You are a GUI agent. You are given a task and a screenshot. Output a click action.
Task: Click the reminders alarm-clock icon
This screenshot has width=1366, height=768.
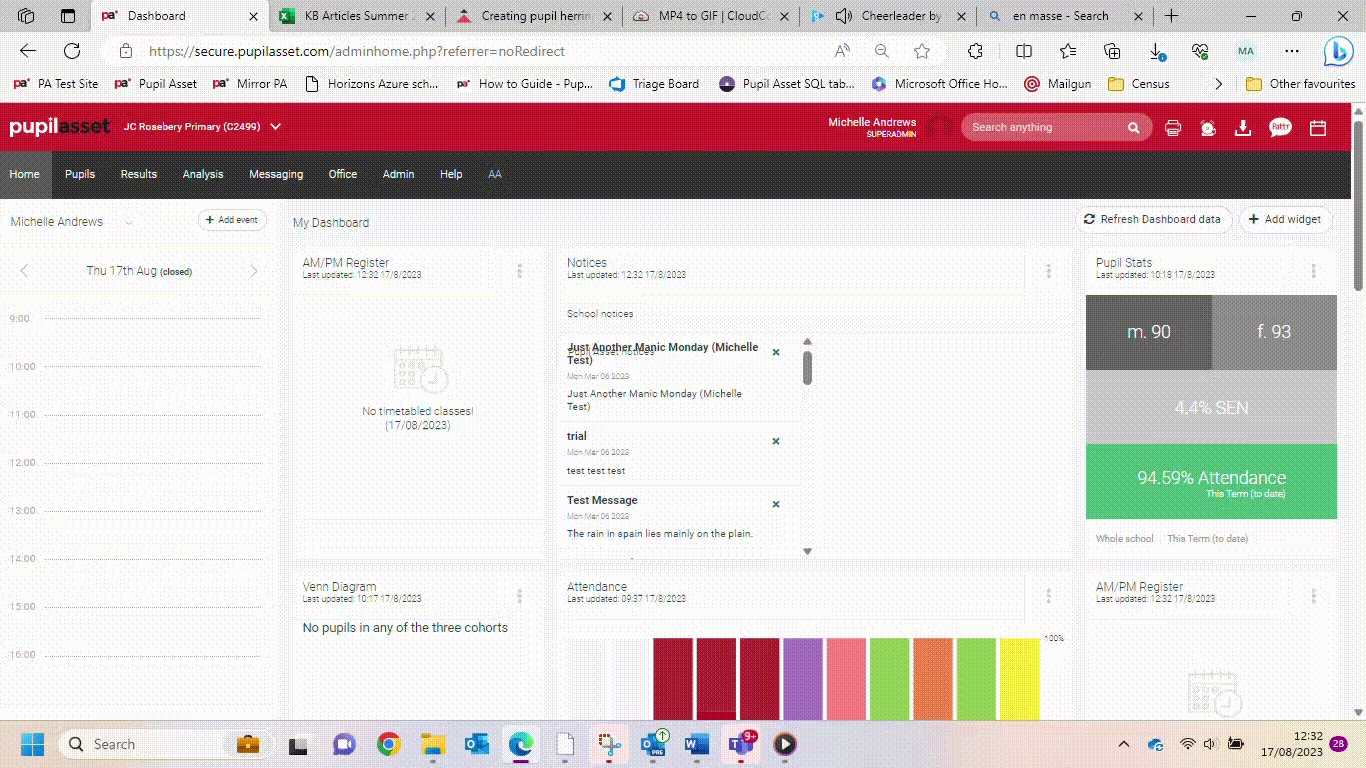point(1208,128)
